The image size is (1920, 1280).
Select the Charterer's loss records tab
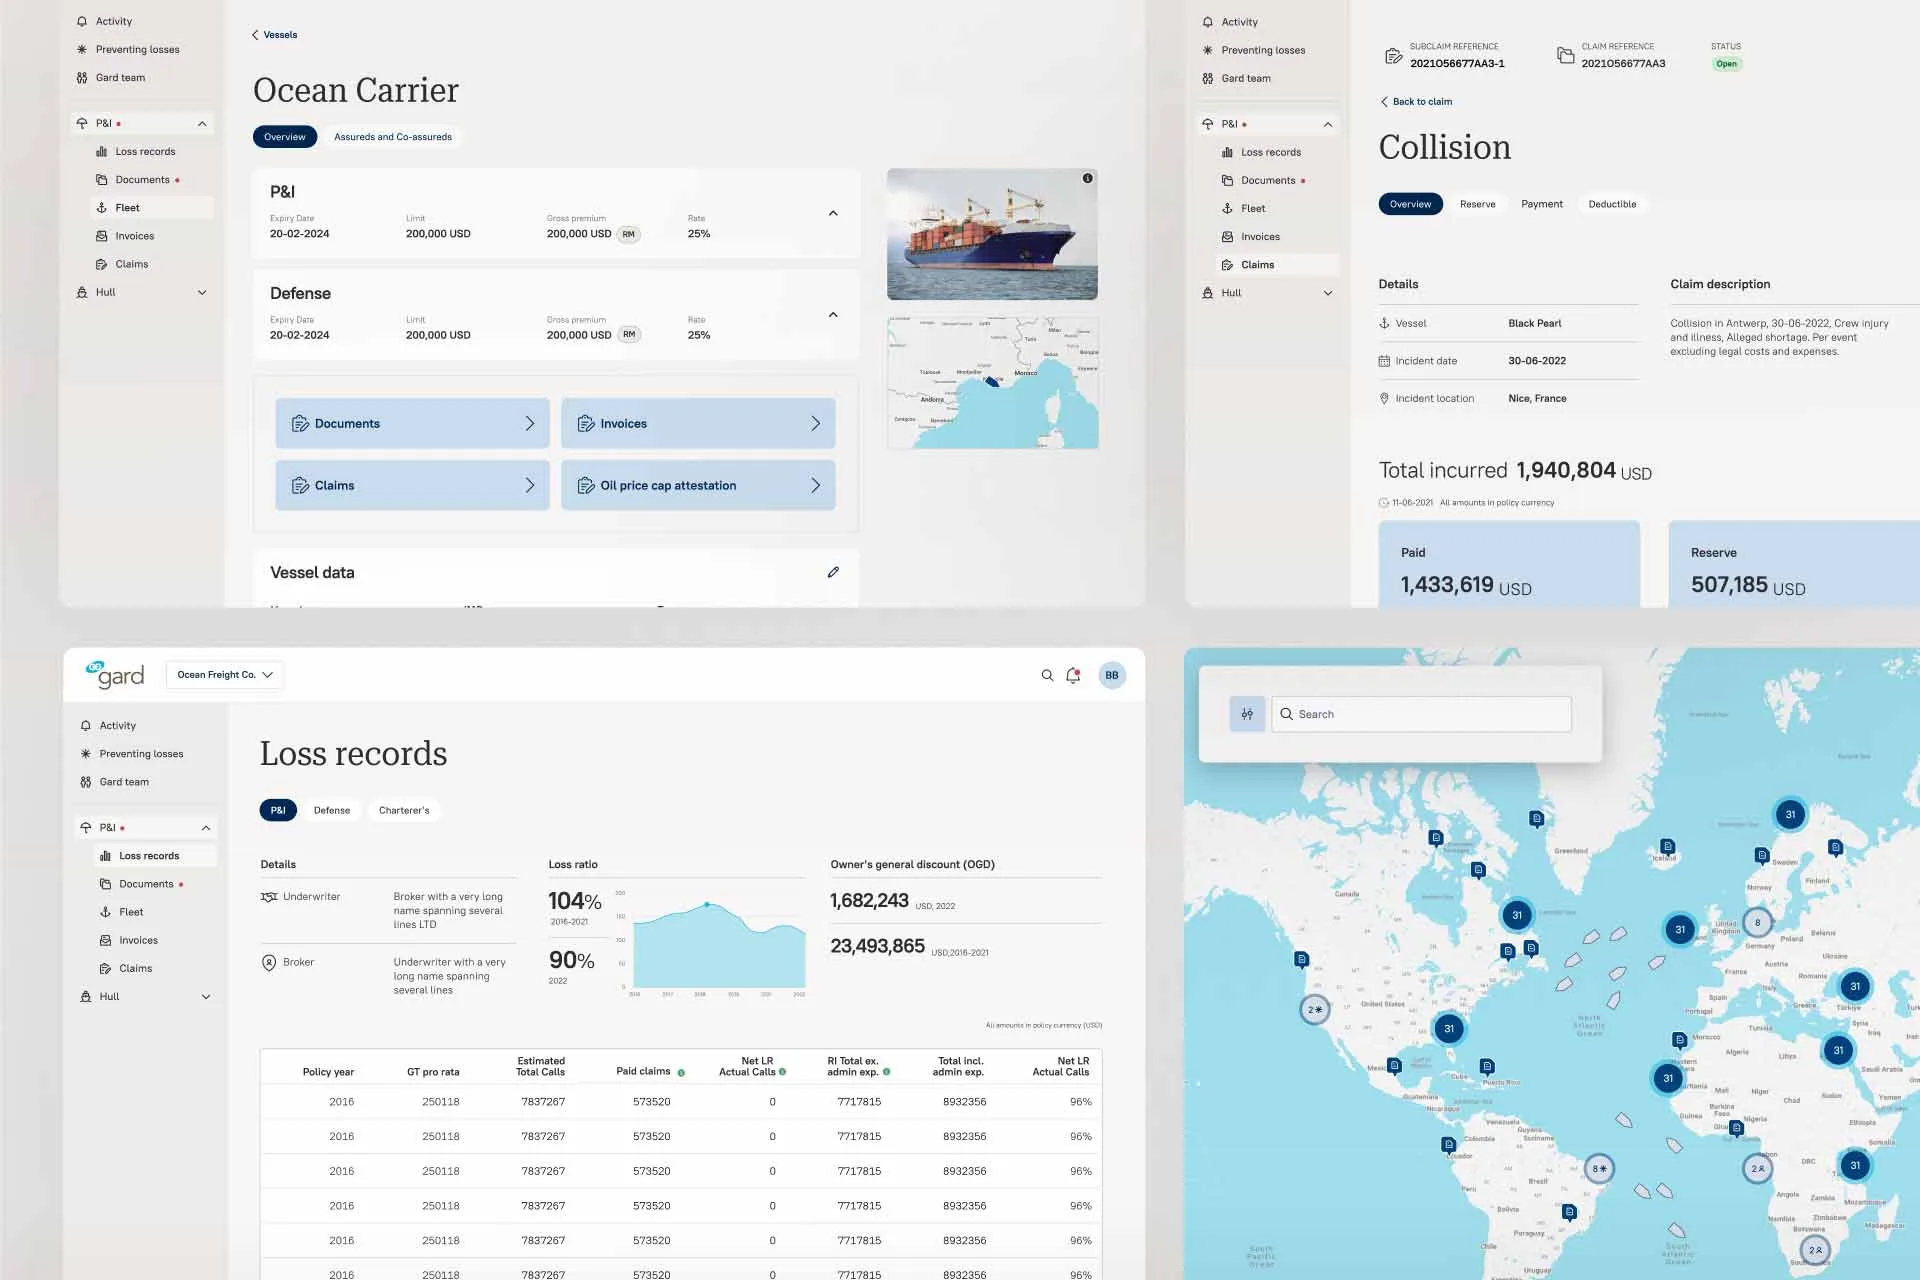pos(404,810)
